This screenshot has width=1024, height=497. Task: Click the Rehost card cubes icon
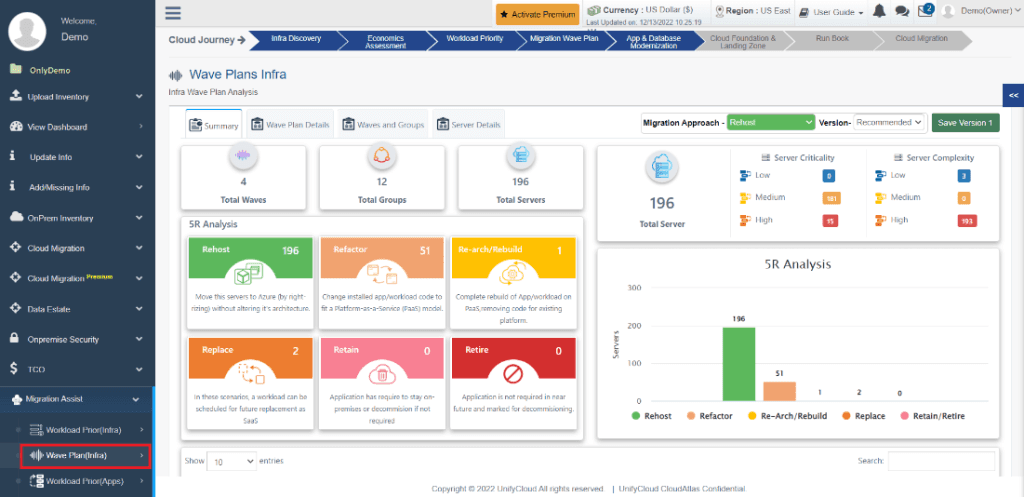pyautogui.click(x=248, y=272)
